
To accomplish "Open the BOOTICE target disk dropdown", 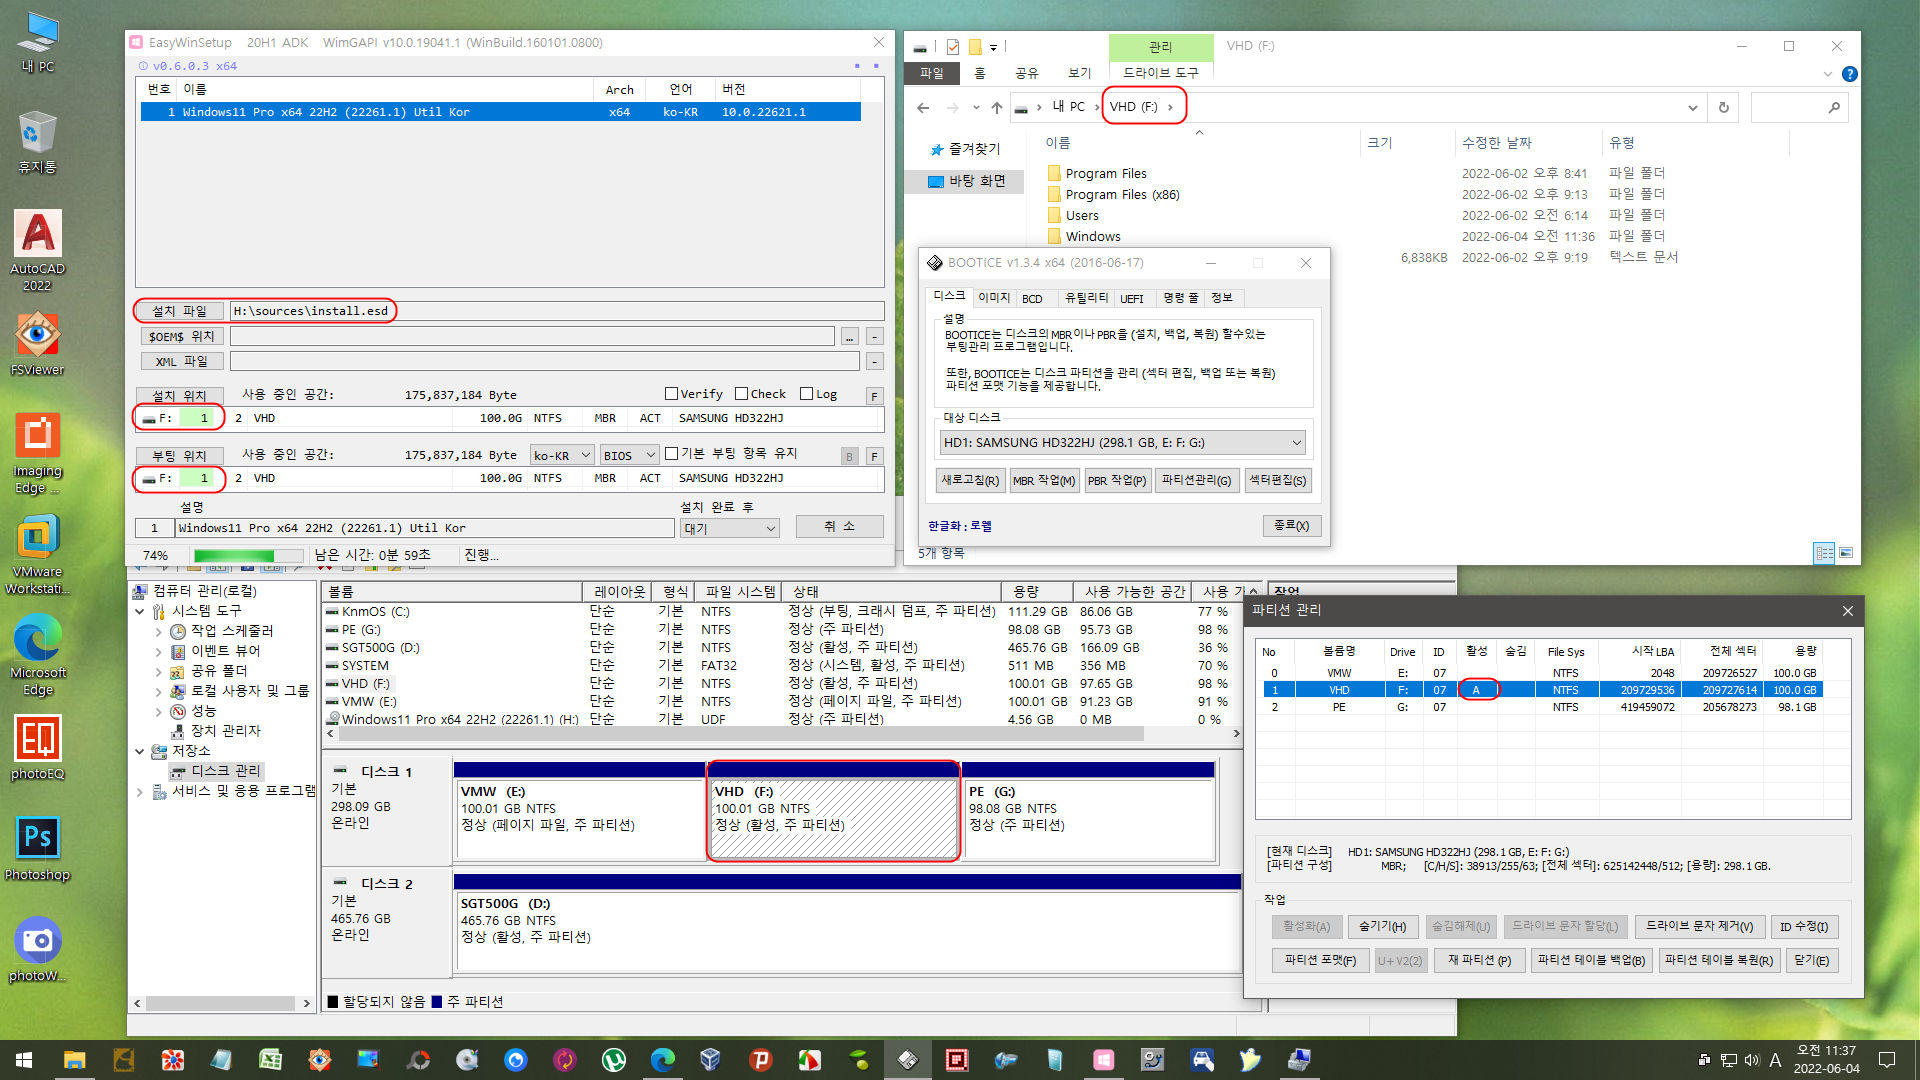I will pos(1122,442).
